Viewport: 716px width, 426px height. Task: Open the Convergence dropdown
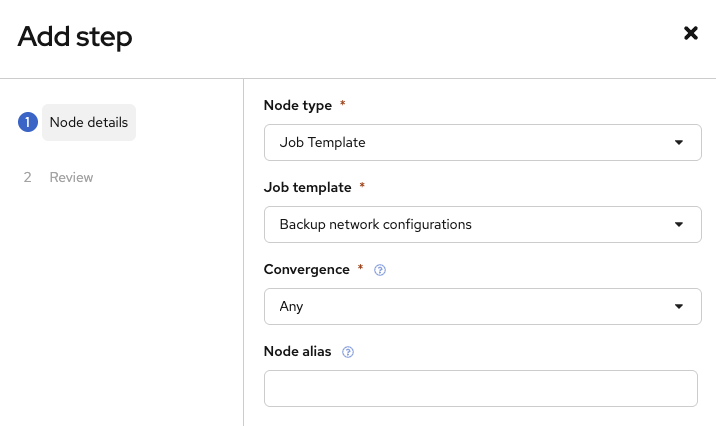[x=483, y=306]
